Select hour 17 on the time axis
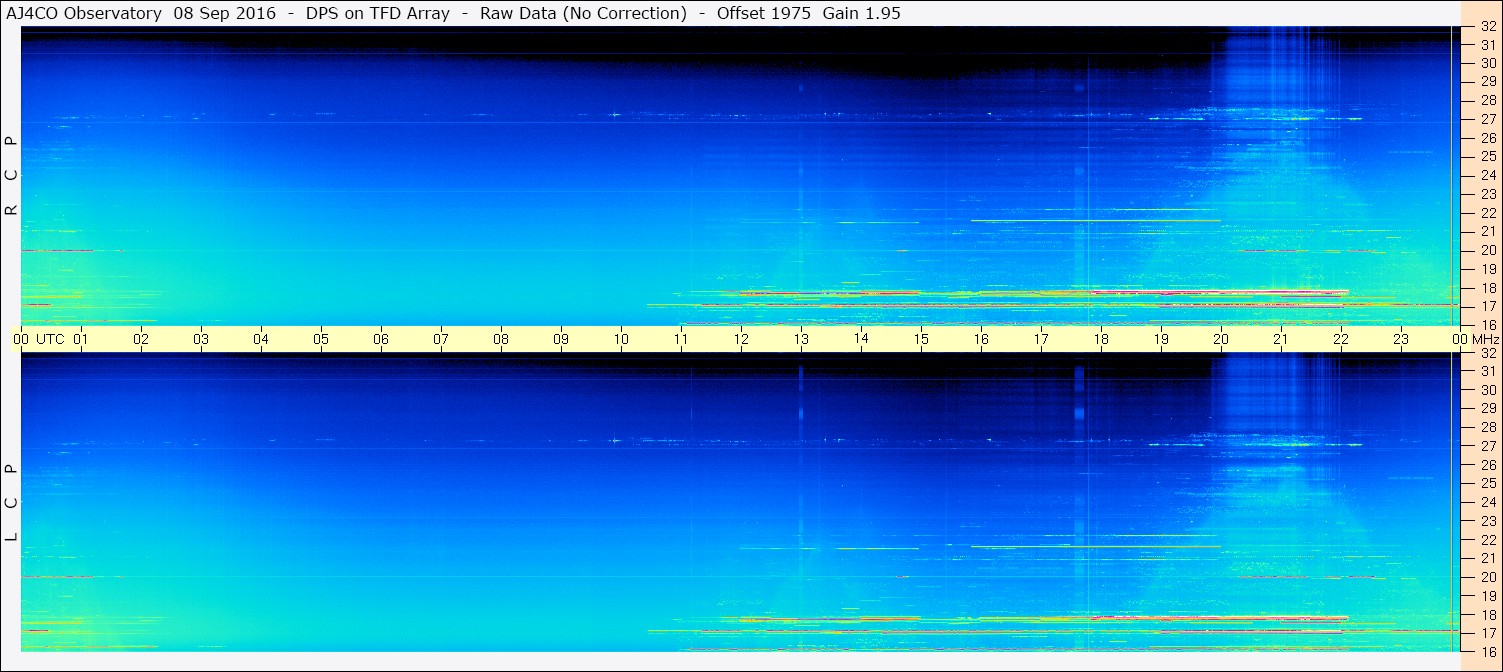 (x=1041, y=339)
